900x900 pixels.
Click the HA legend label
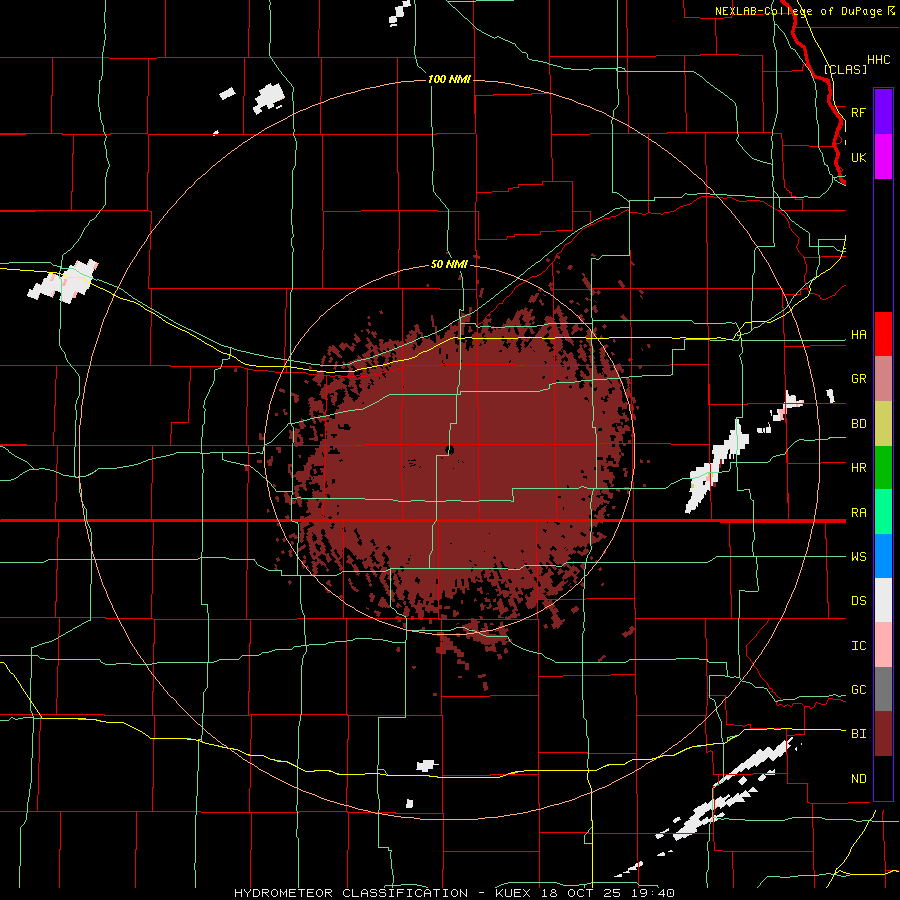pos(858,334)
